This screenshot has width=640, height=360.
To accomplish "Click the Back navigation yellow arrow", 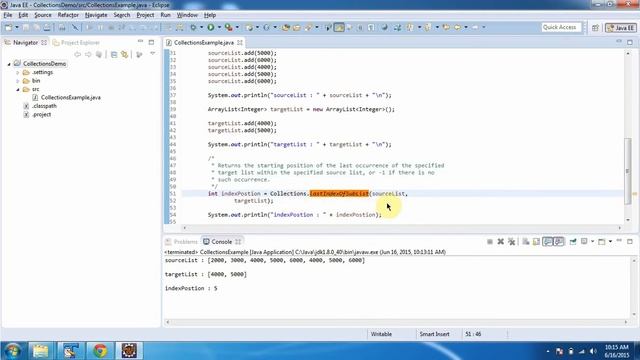I will (x=458, y=27).
